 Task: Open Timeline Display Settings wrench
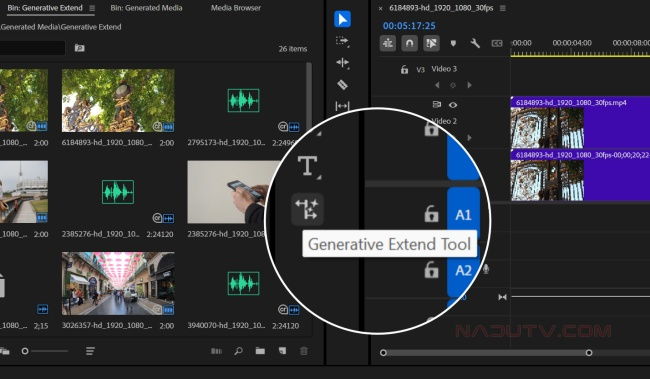(x=475, y=43)
